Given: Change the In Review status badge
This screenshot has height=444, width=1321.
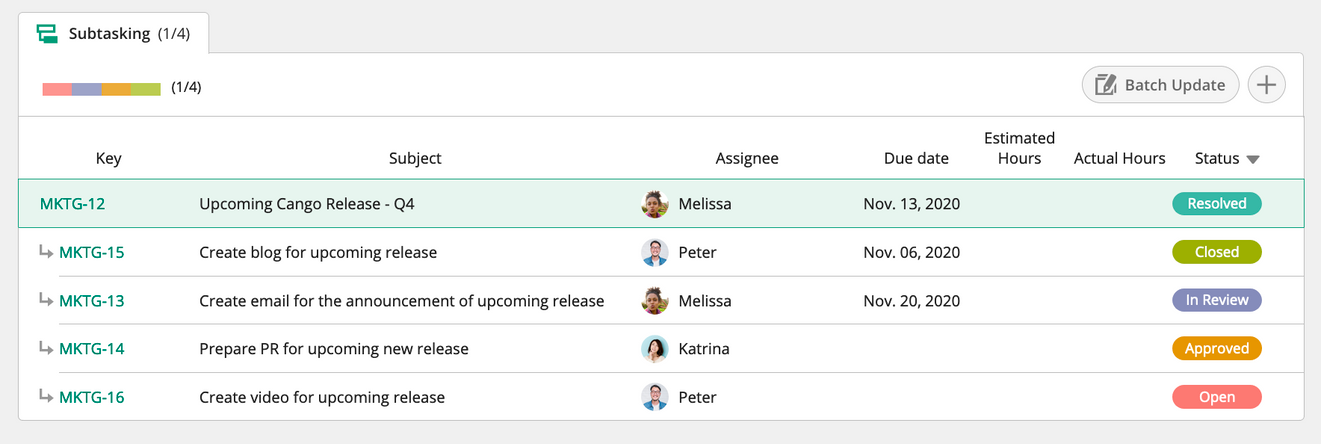Looking at the screenshot, I should pos(1216,300).
